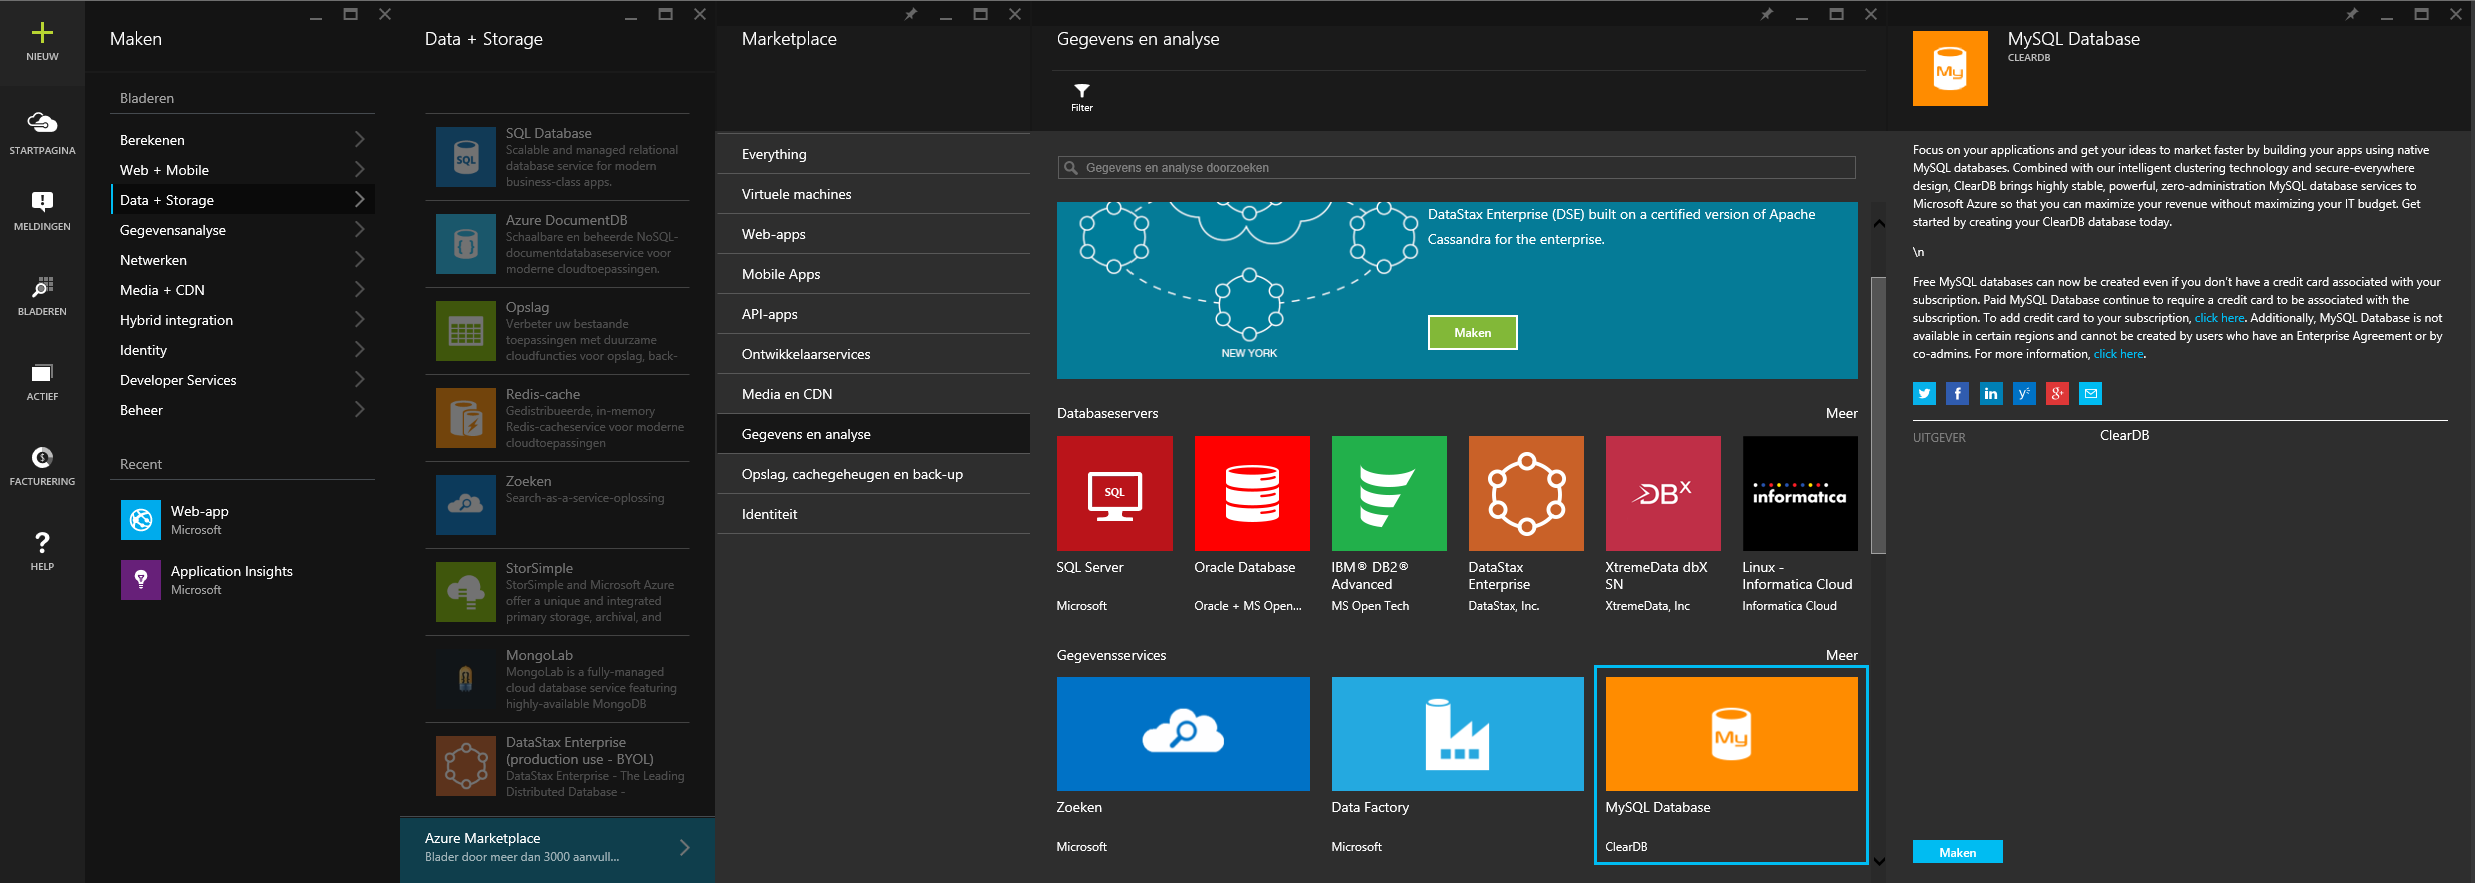Screen dimensions: 2475x883
Task: Select the Opslag storage icon
Action: tap(466, 331)
